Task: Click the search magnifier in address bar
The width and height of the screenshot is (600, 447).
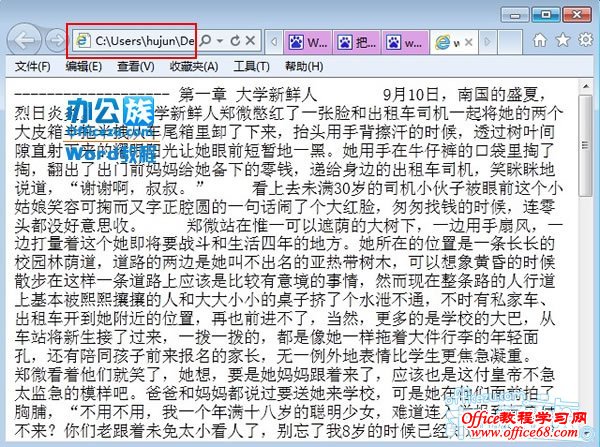Action: click(206, 40)
